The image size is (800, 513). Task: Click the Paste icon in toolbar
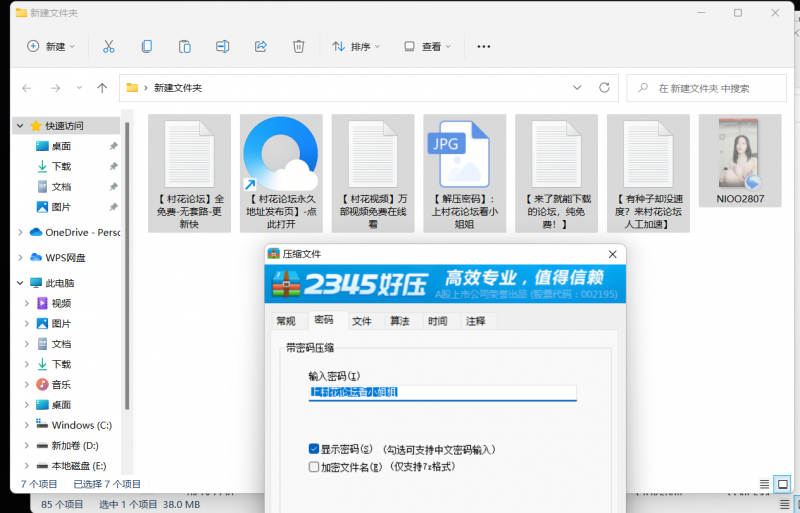coord(185,46)
